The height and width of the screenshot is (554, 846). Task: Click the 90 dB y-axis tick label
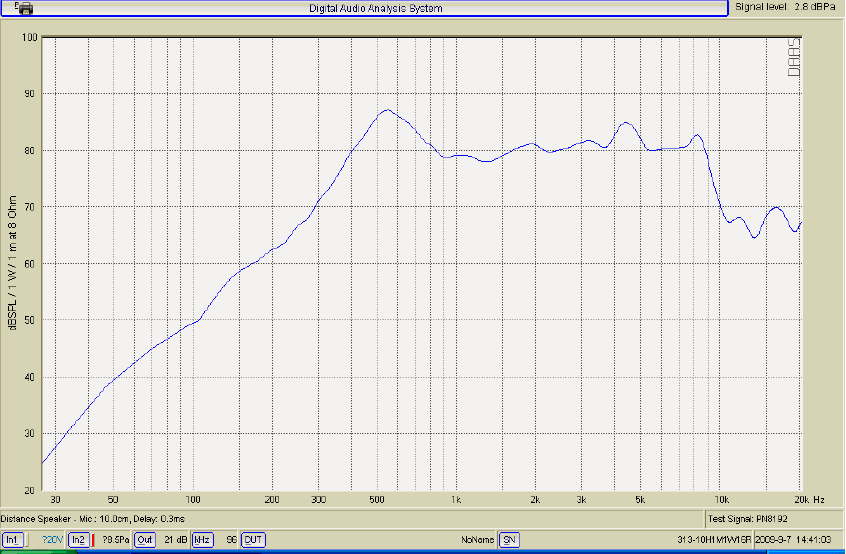coord(29,94)
